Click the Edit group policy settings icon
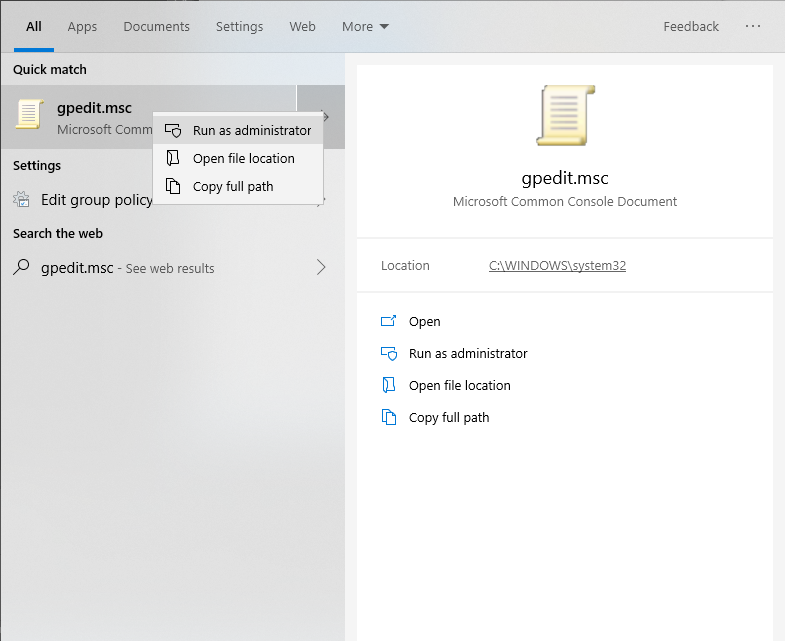Image resolution: width=785 pixels, height=641 pixels. [22, 200]
